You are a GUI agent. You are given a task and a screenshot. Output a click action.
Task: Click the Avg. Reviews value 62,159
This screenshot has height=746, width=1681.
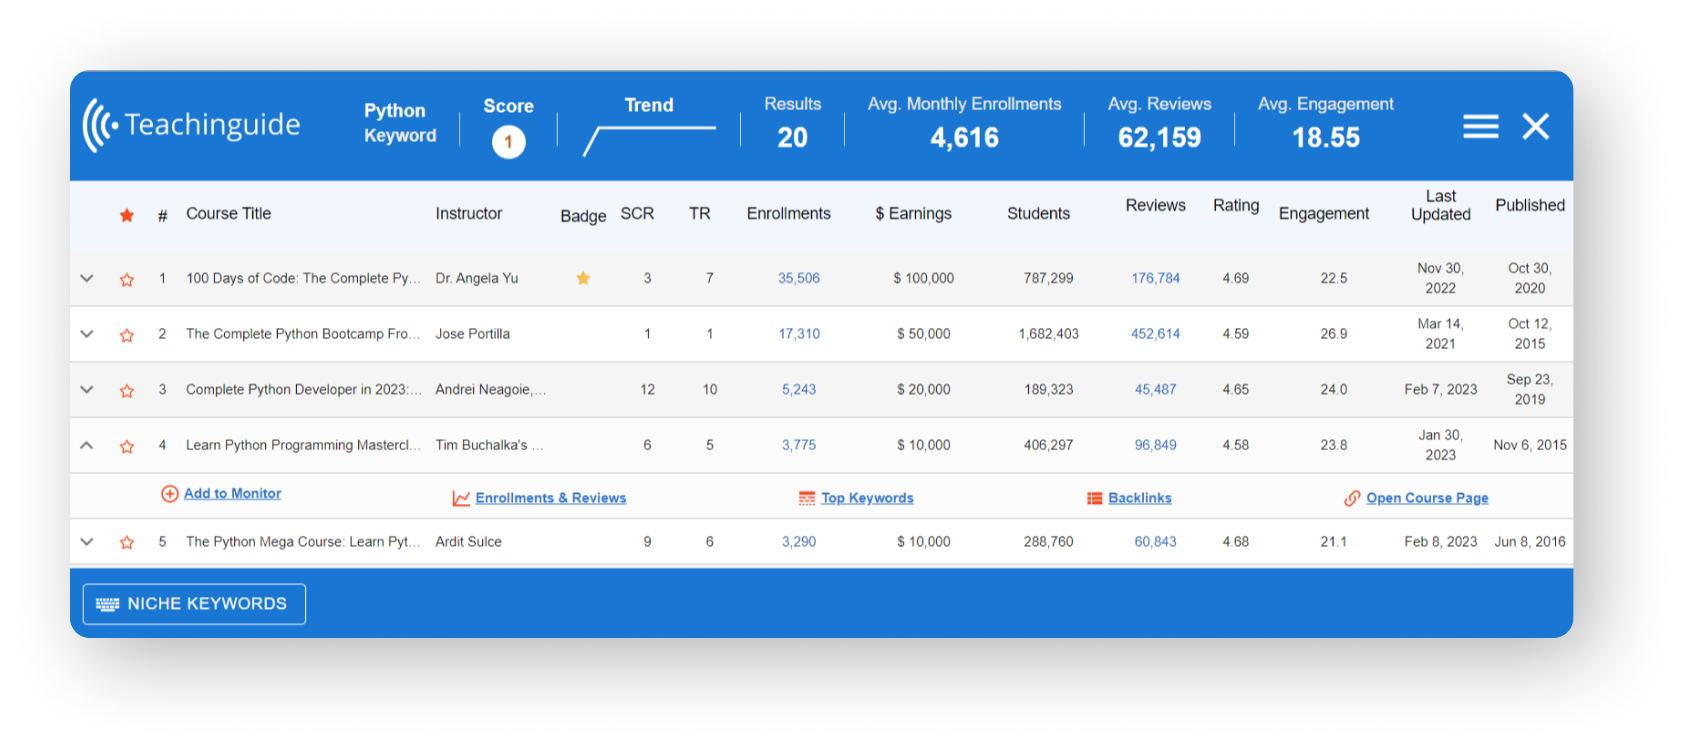[x=1159, y=138]
